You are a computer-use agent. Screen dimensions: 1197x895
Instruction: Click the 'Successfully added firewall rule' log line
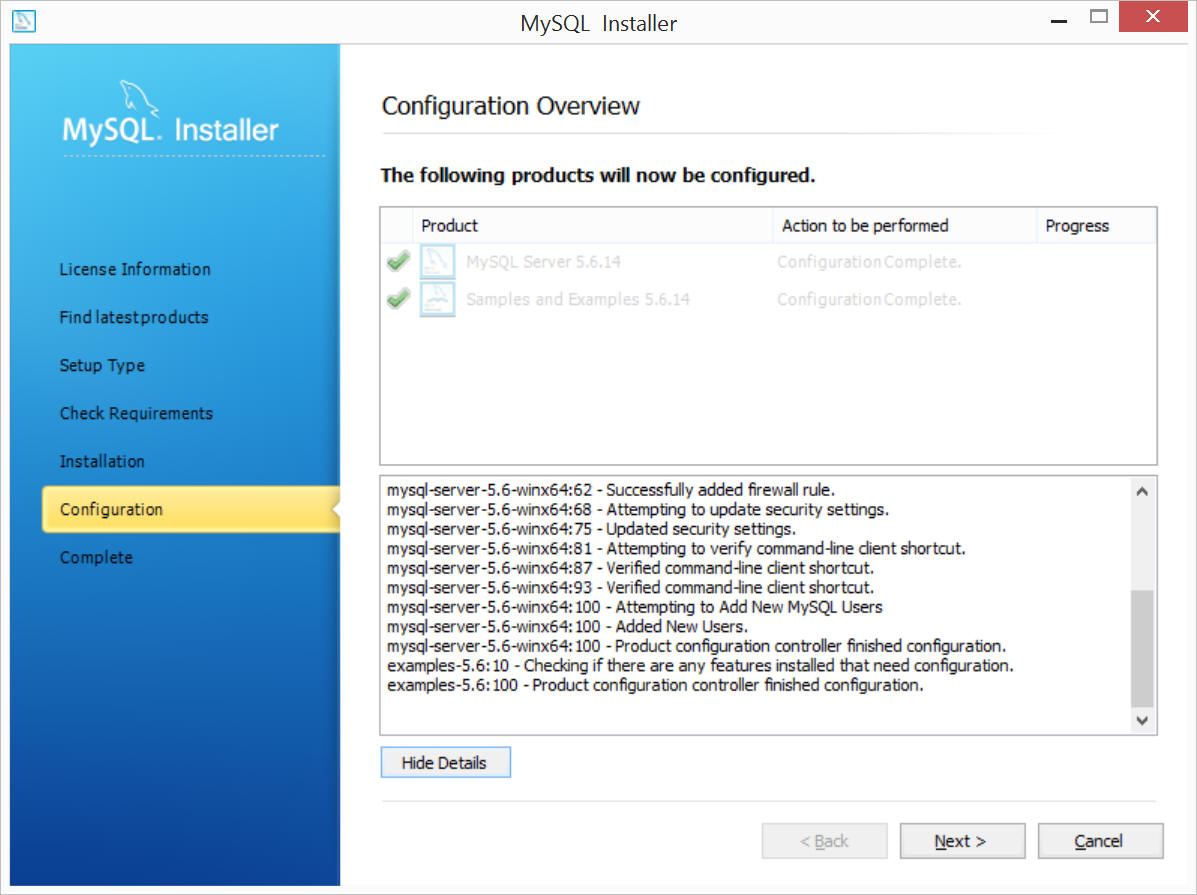611,490
